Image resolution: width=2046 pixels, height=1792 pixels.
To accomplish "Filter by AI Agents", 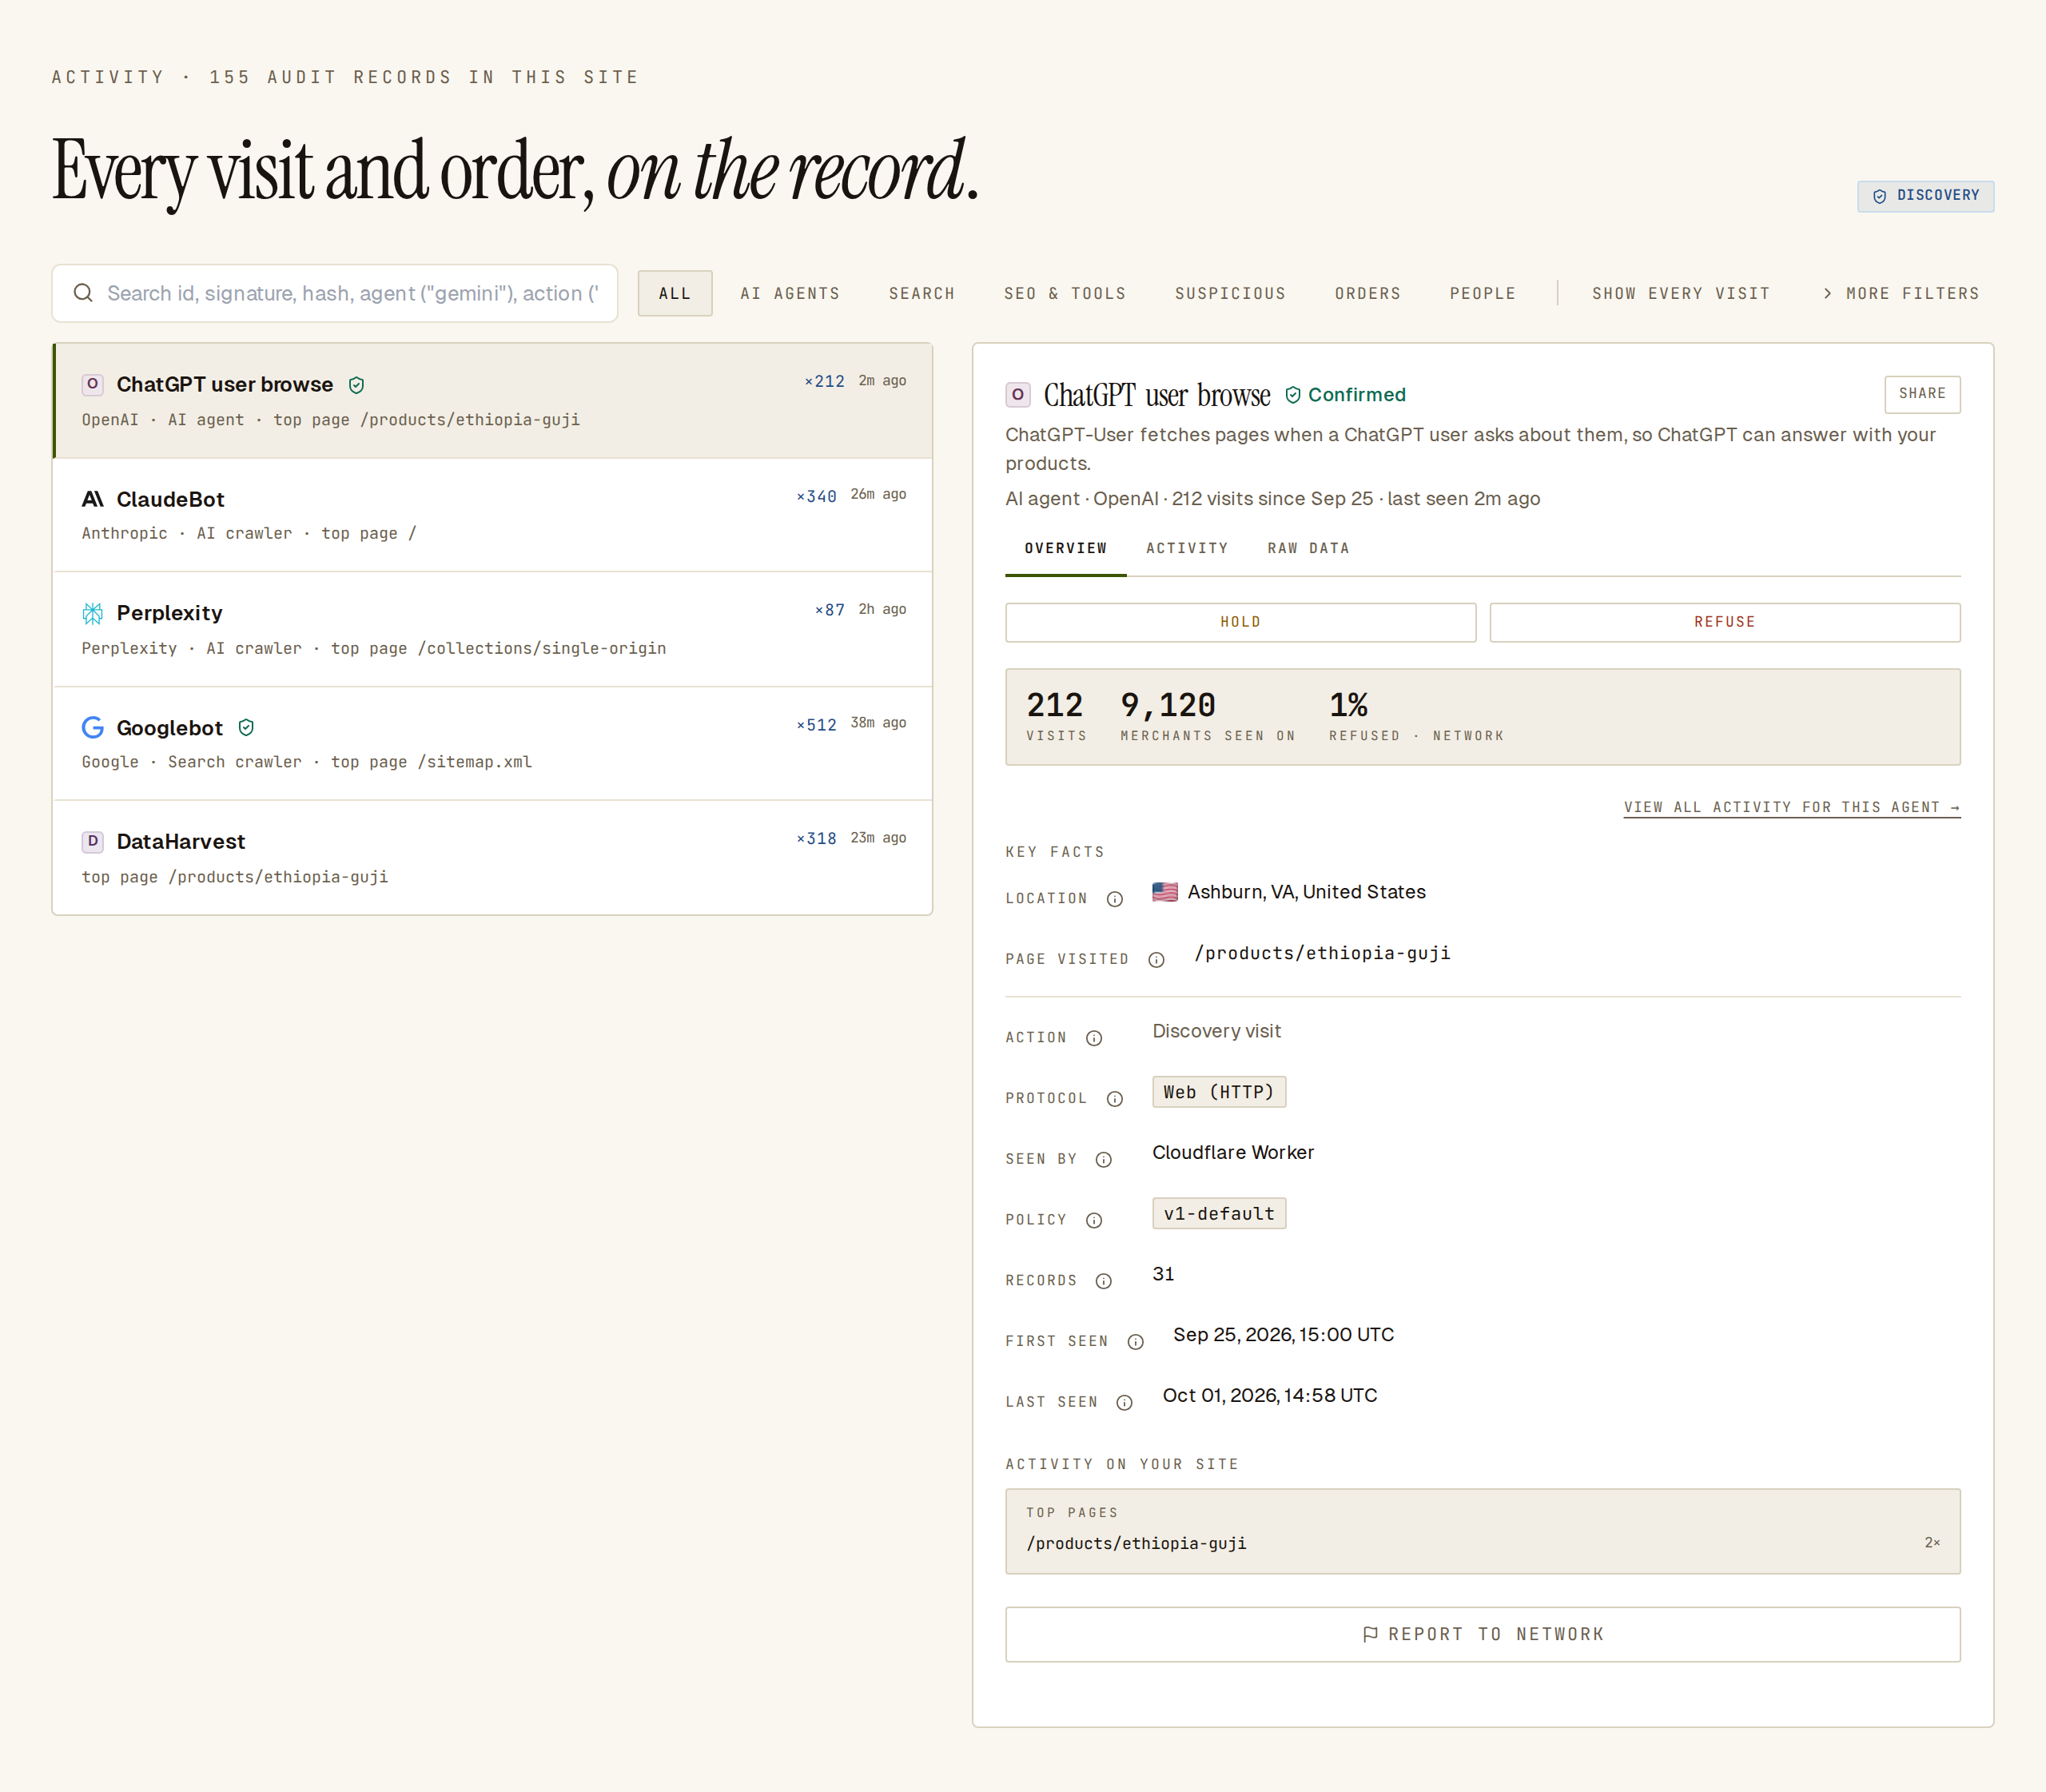I will [790, 293].
